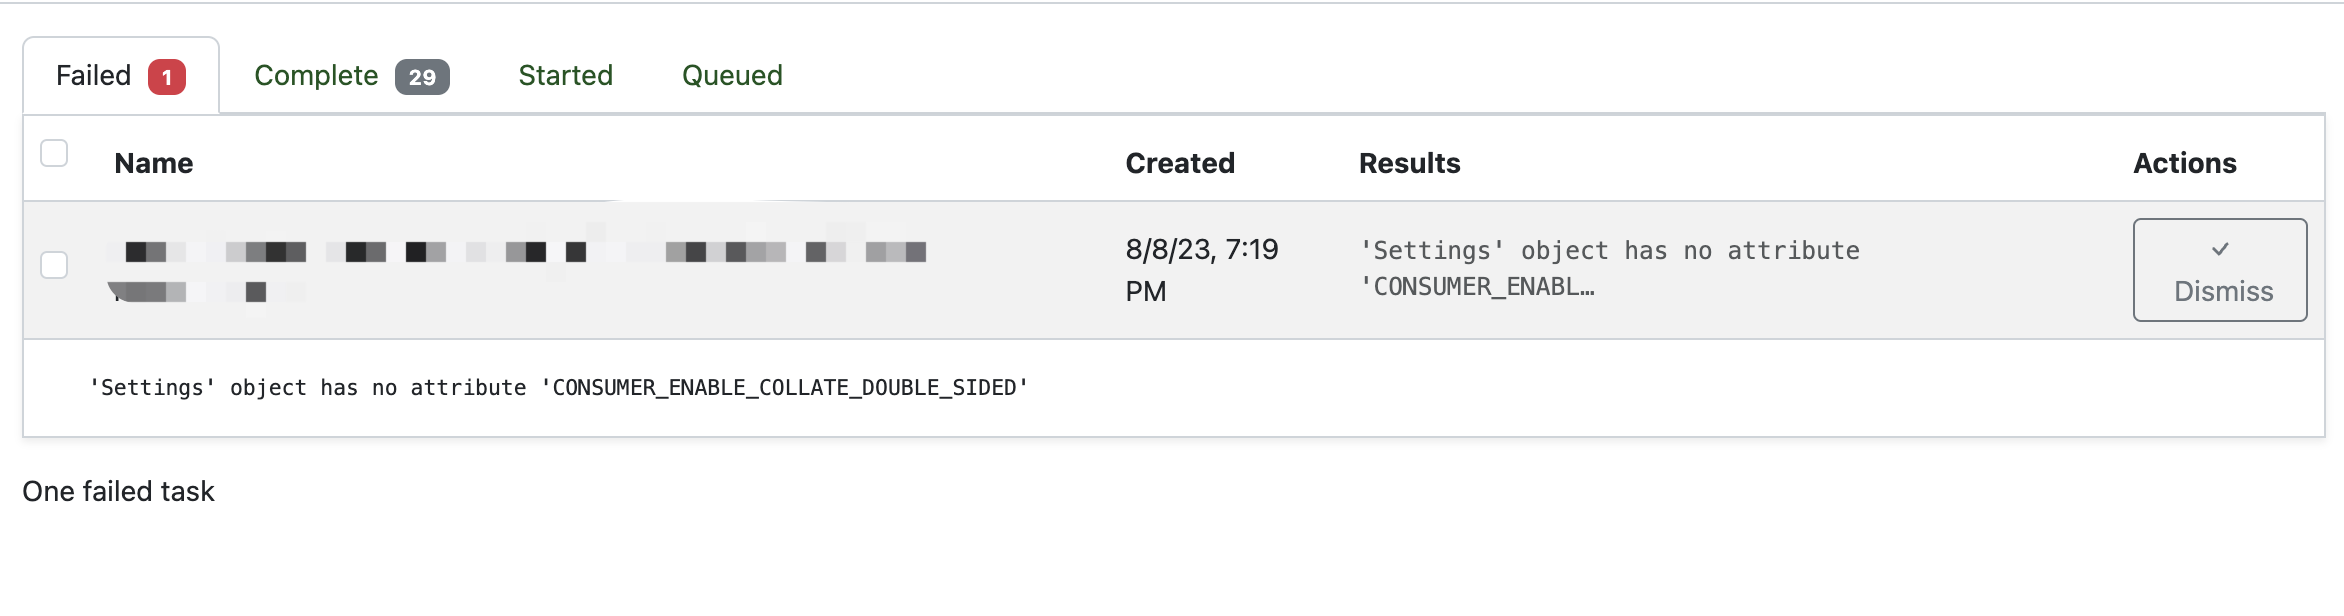Sort the table by the Name column
This screenshot has height=616, width=2344.
click(x=153, y=162)
